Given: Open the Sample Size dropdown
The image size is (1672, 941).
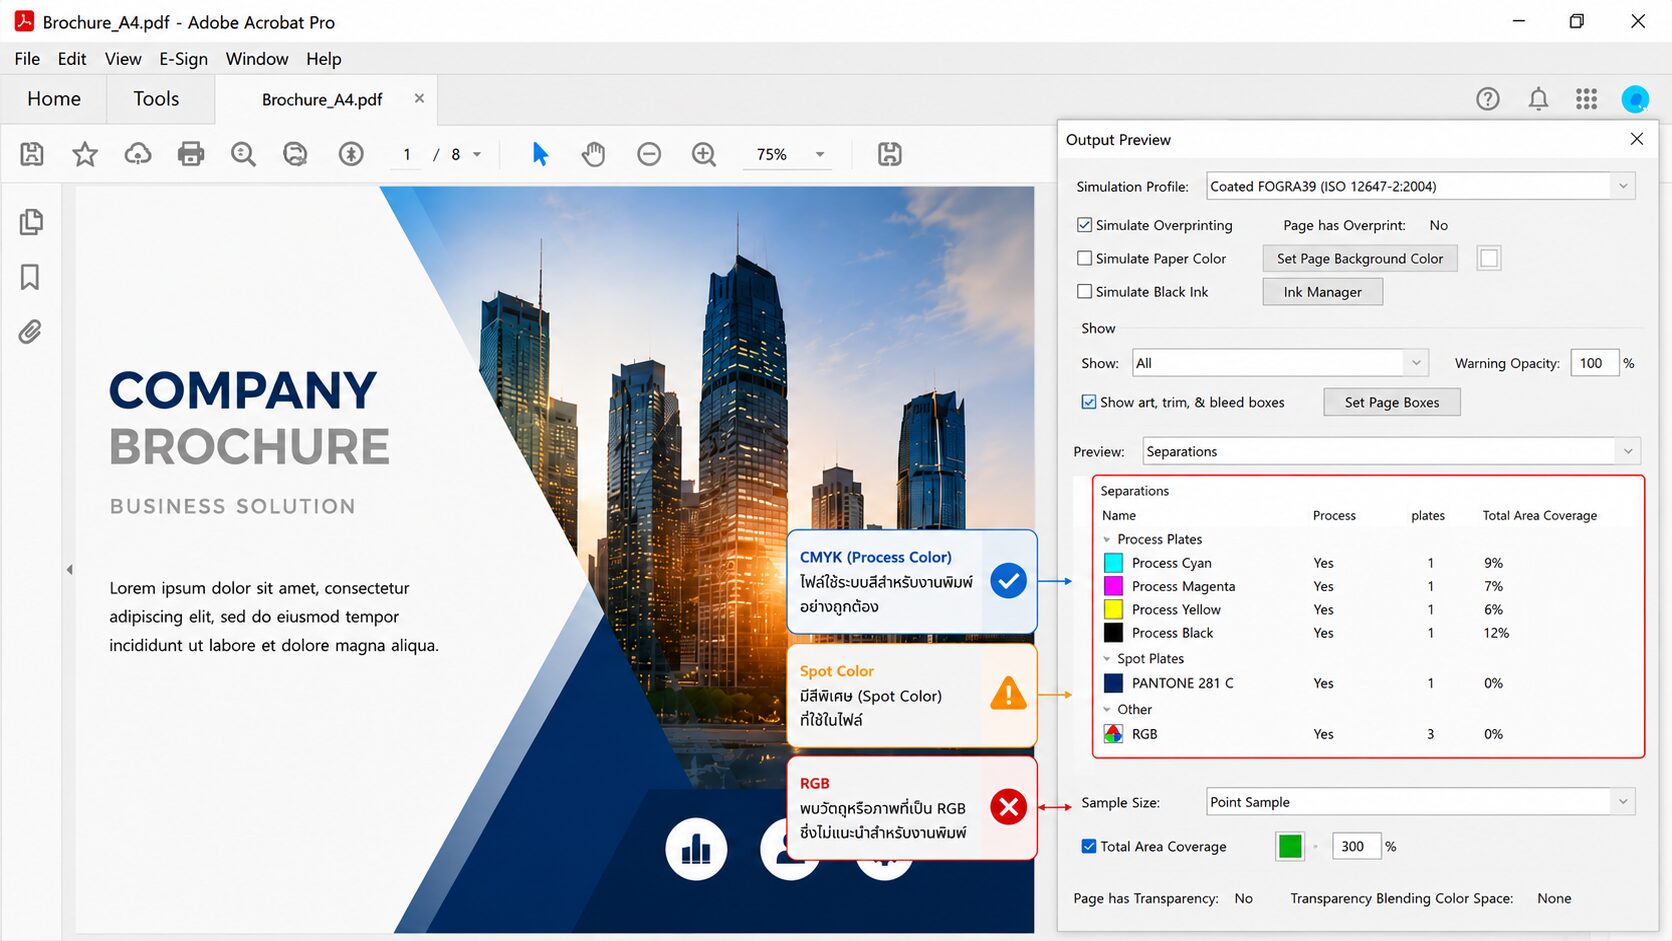Looking at the screenshot, I should pos(1421,802).
